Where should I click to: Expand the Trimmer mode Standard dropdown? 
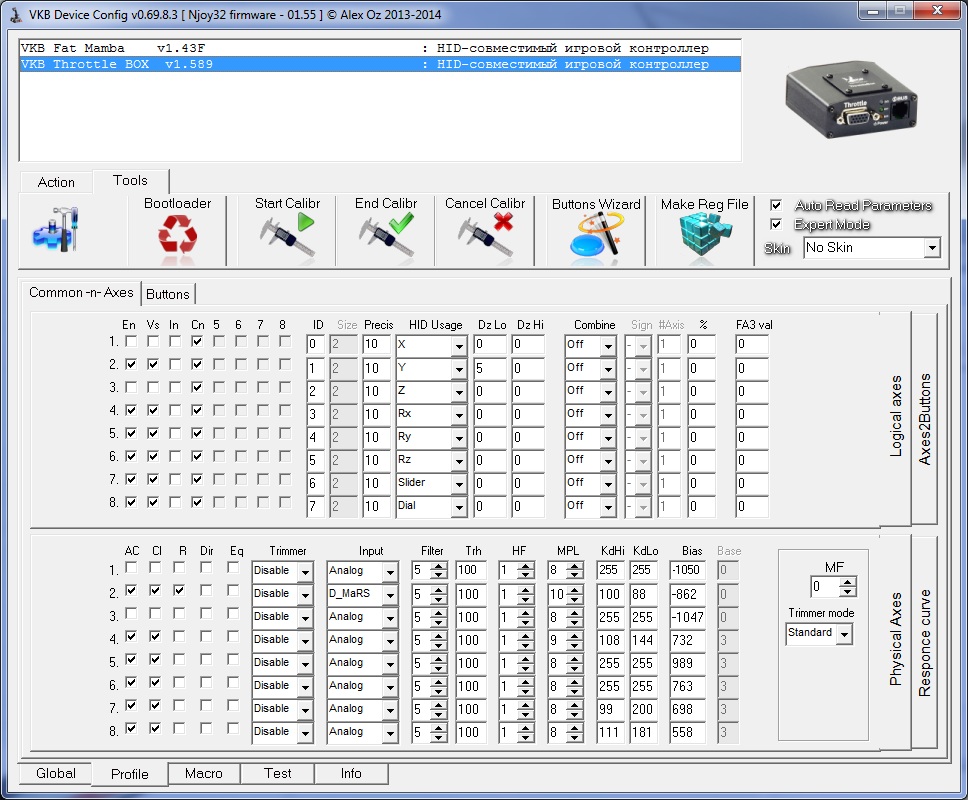click(x=845, y=634)
